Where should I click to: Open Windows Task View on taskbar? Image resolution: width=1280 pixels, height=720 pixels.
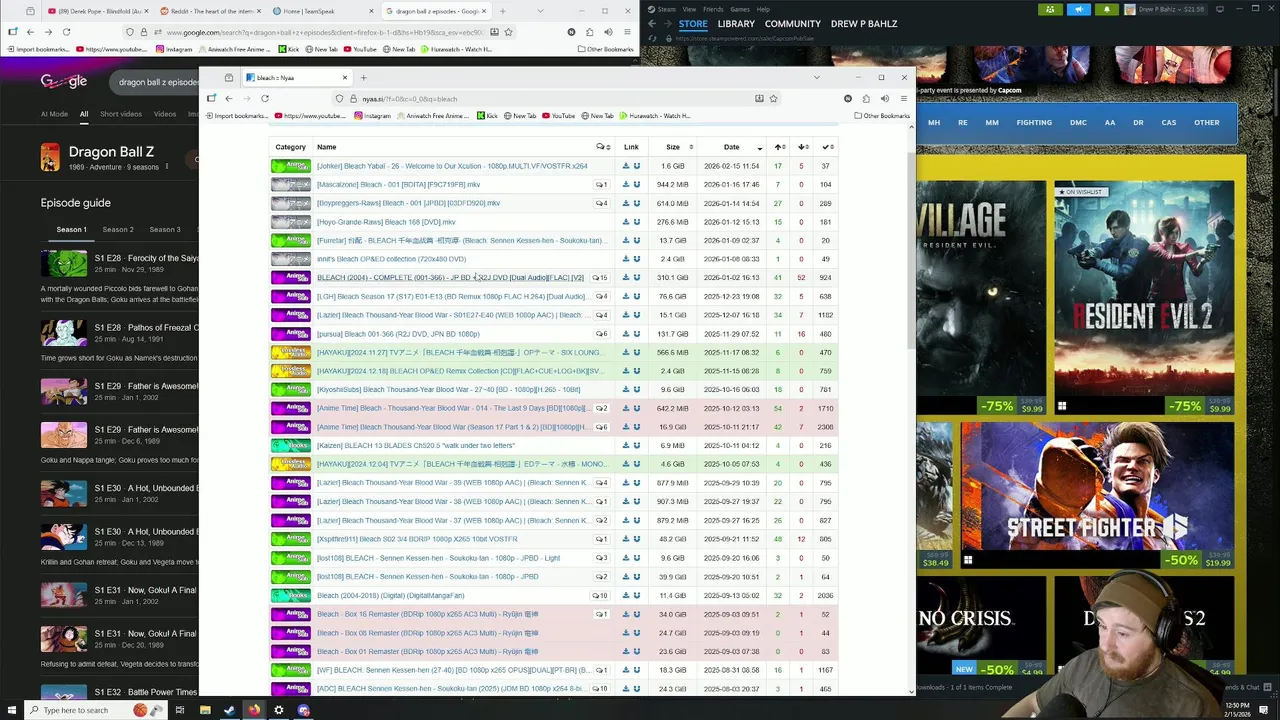point(180,710)
